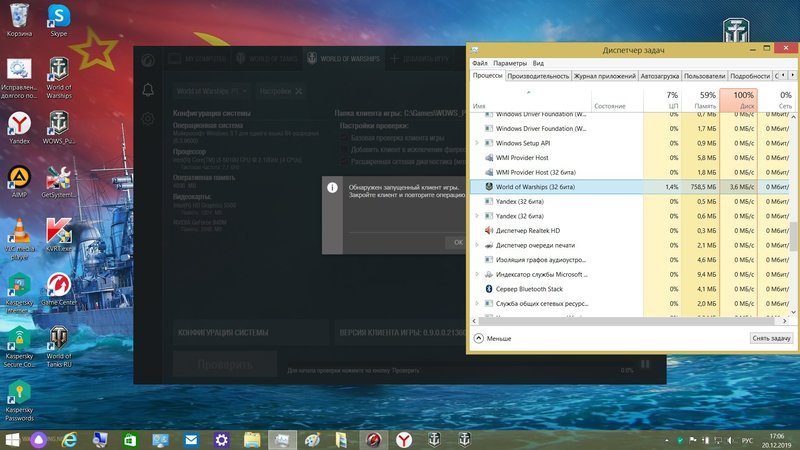
Task: Expand the Windows Setup API process
Action: click(477, 143)
